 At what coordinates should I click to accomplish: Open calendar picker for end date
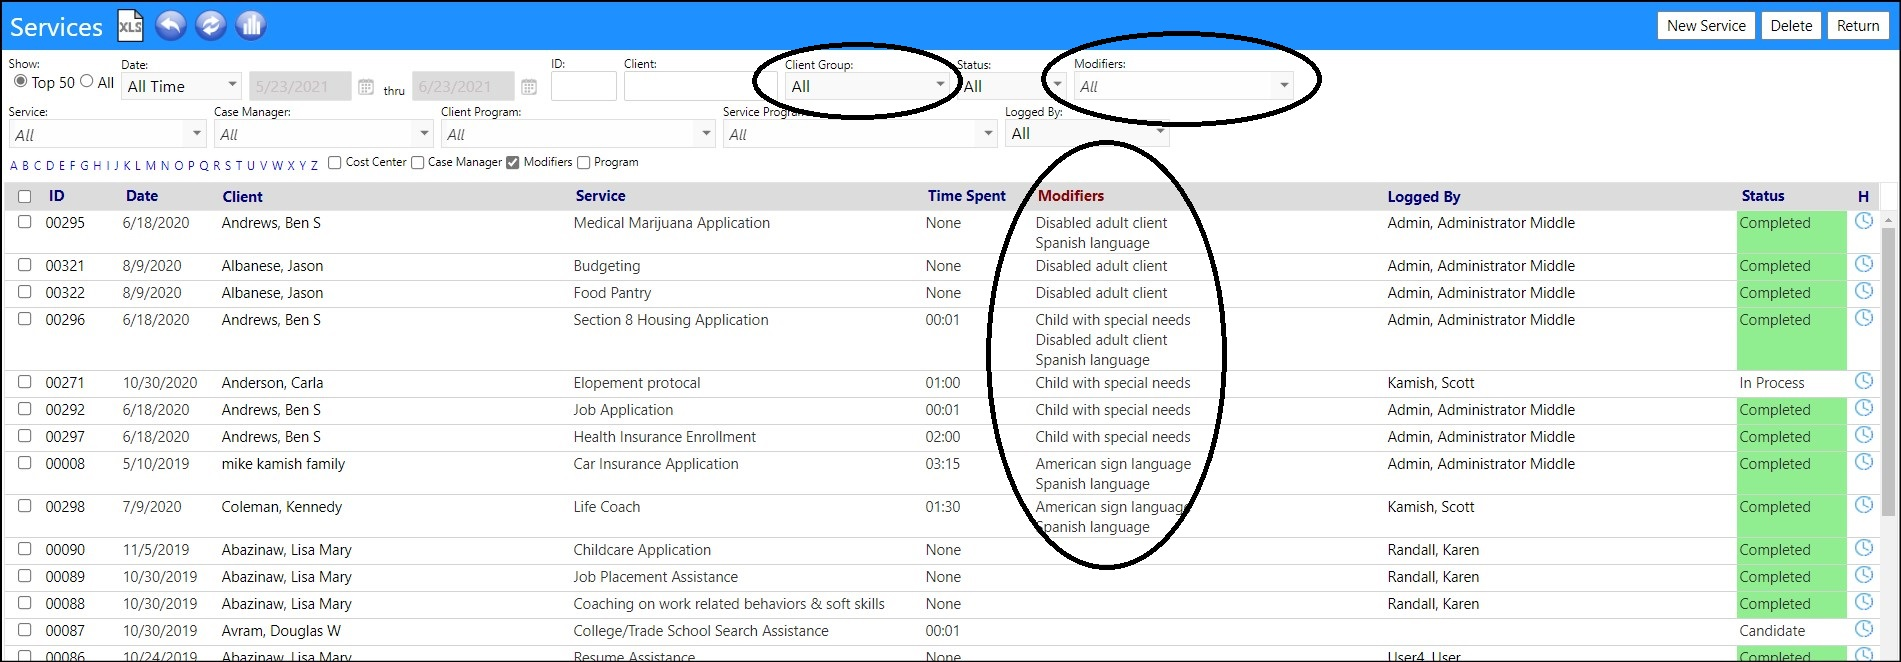[529, 87]
